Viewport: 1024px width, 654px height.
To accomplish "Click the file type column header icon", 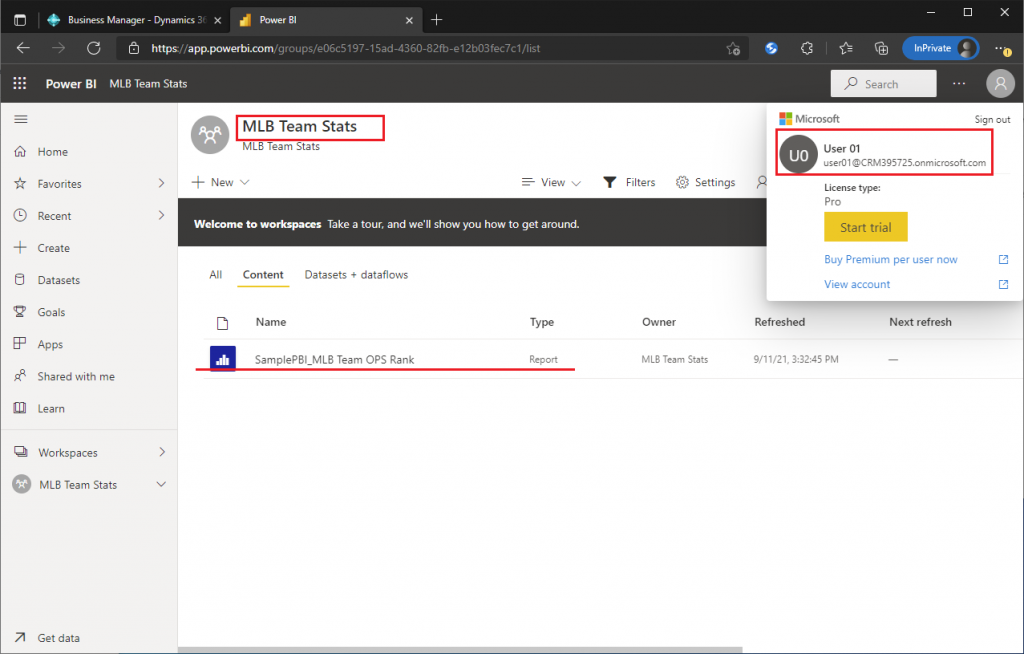I will (223, 323).
